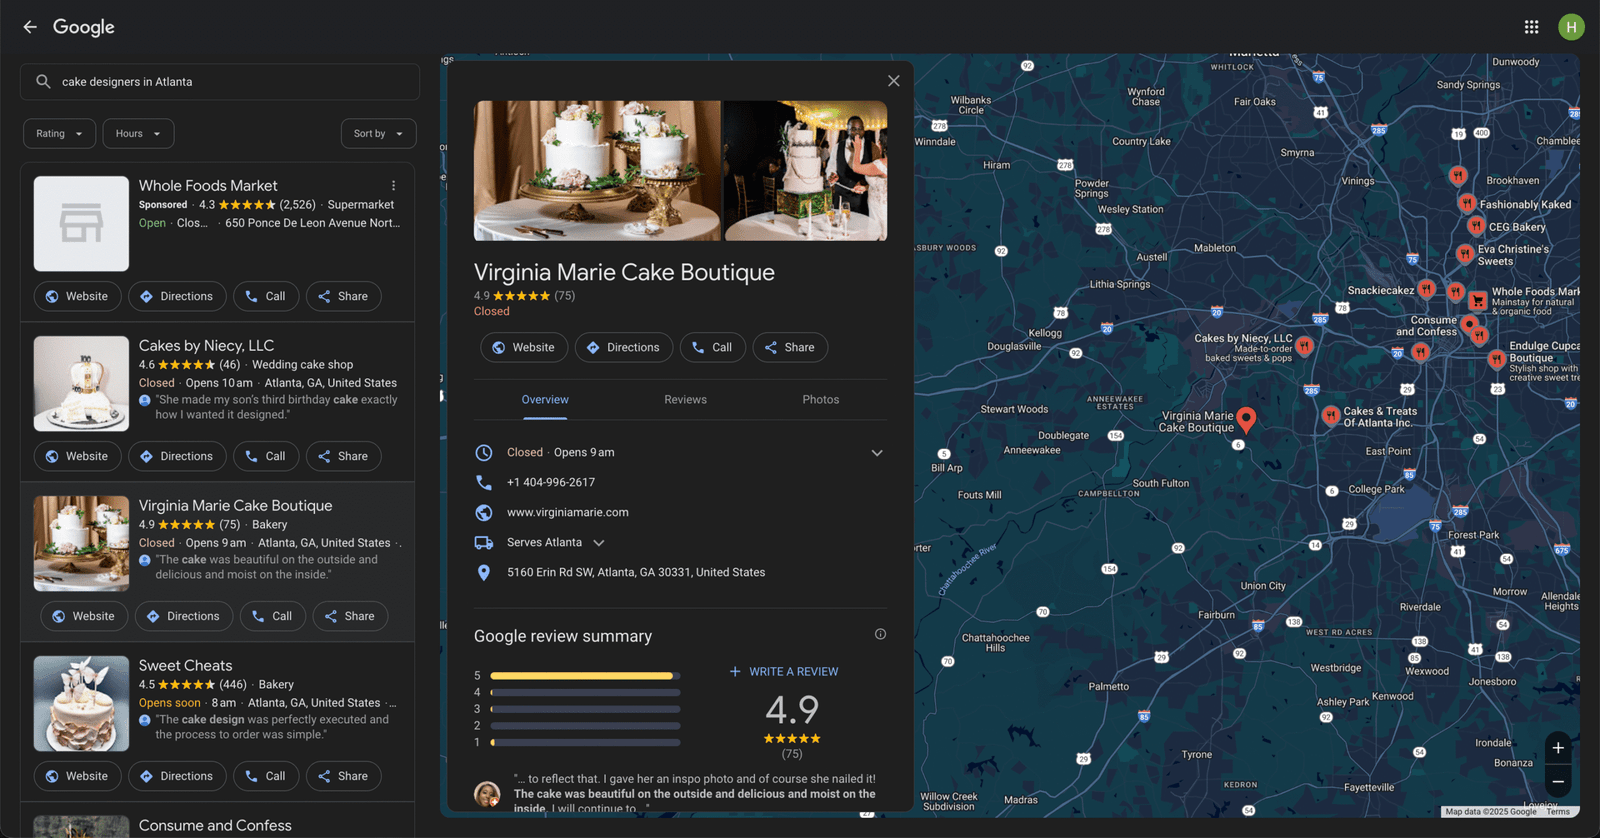Click the search magnifier icon
The image size is (1600, 838).
[x=43, y=82]
